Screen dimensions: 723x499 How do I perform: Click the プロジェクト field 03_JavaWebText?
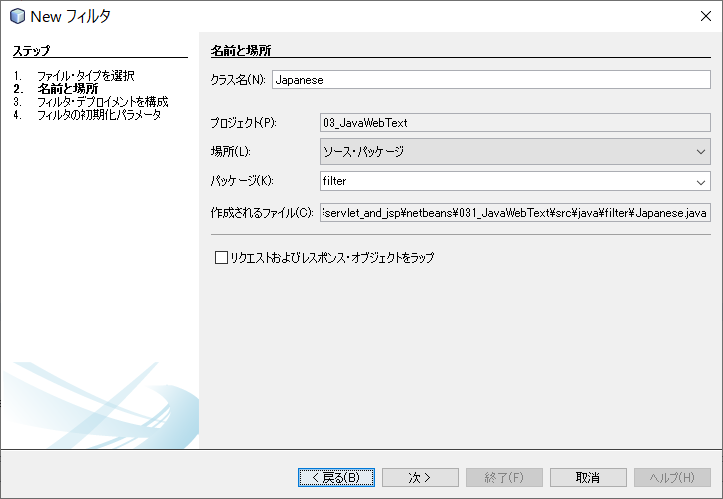pyautogui.click(x=515, y=123)
